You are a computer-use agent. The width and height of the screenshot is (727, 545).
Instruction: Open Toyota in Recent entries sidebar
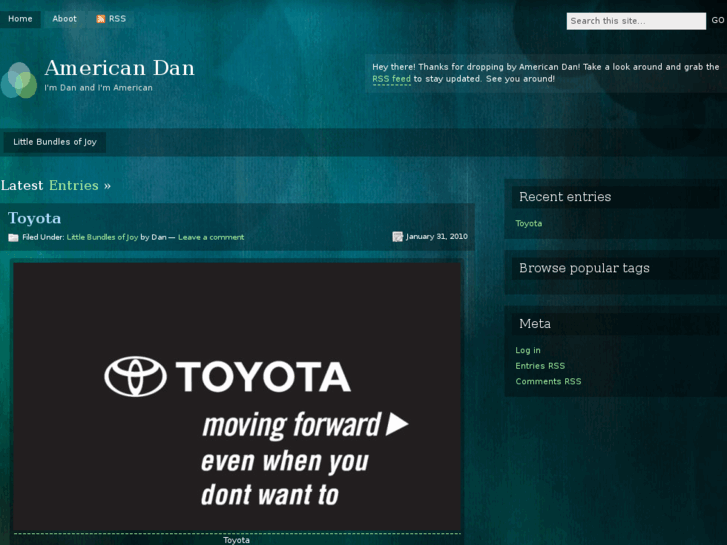[529, 224]
